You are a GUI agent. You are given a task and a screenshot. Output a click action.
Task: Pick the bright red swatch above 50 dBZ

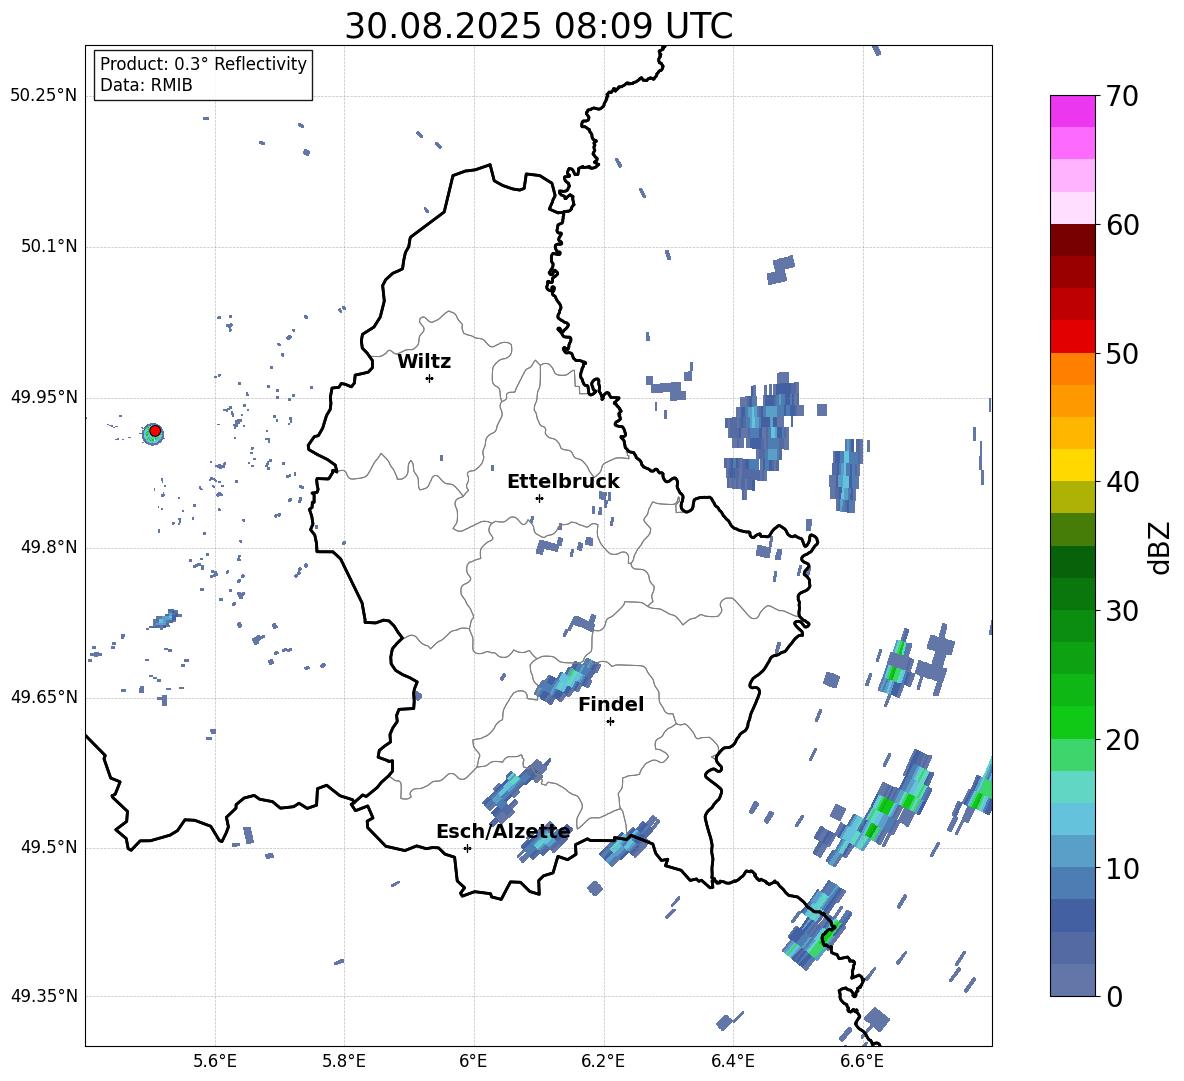(x=1072, y=337)
